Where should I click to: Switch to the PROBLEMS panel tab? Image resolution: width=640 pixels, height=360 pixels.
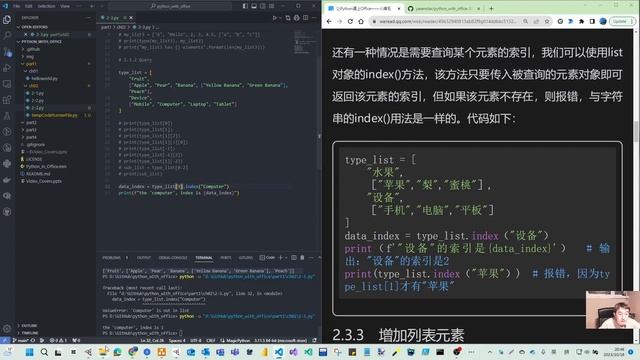[111, 258]
